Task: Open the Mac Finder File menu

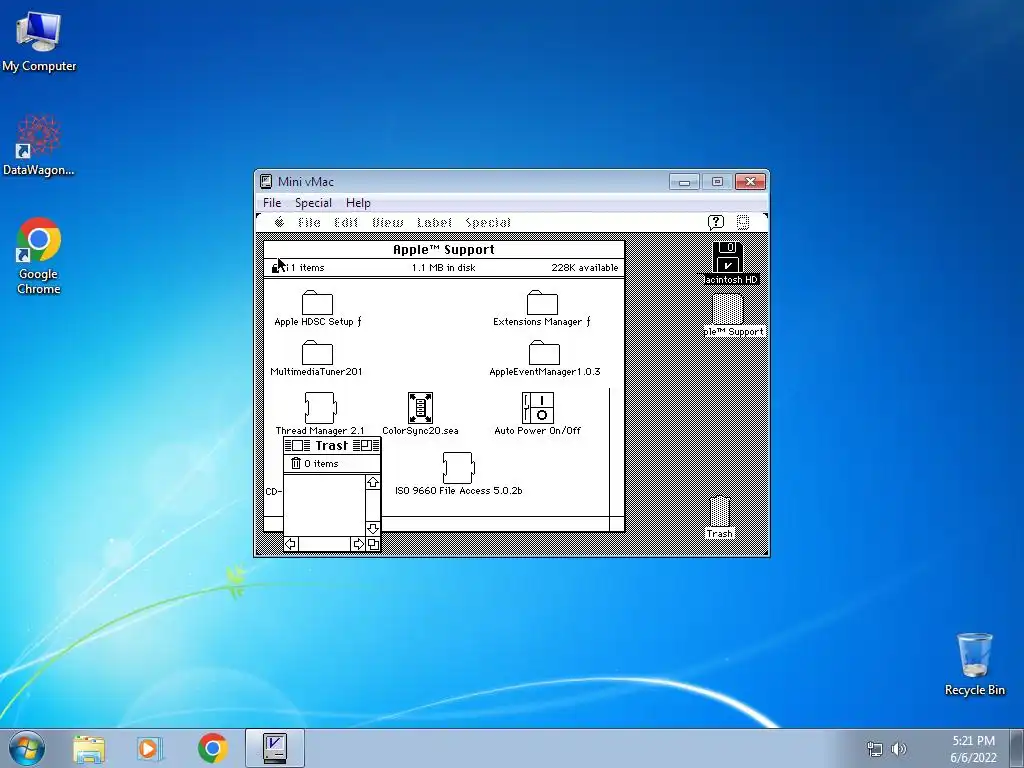Action: [x=310, y=223]
